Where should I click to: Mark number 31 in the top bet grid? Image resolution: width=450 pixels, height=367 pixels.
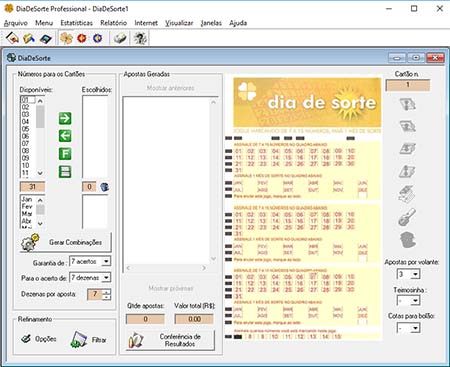[x=238, y=170]
